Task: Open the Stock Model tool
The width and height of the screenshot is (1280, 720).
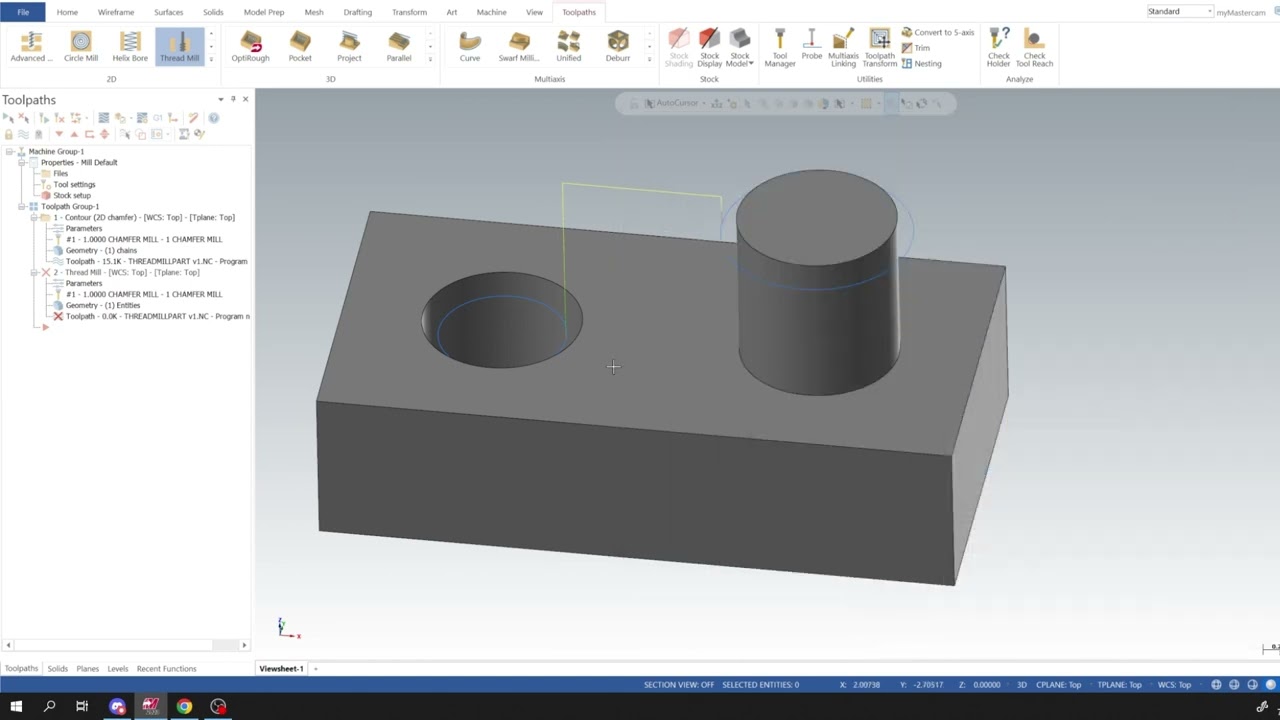Action: point(740,48)
